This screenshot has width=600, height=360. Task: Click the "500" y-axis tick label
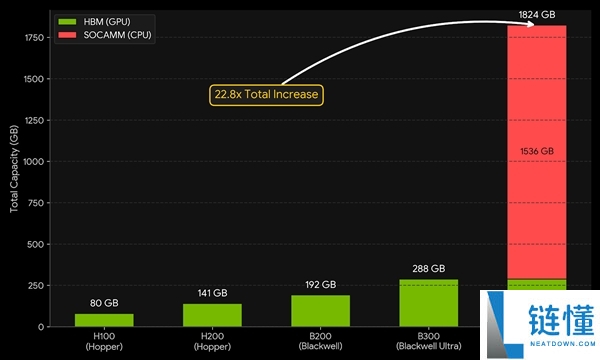coord(36,244)
